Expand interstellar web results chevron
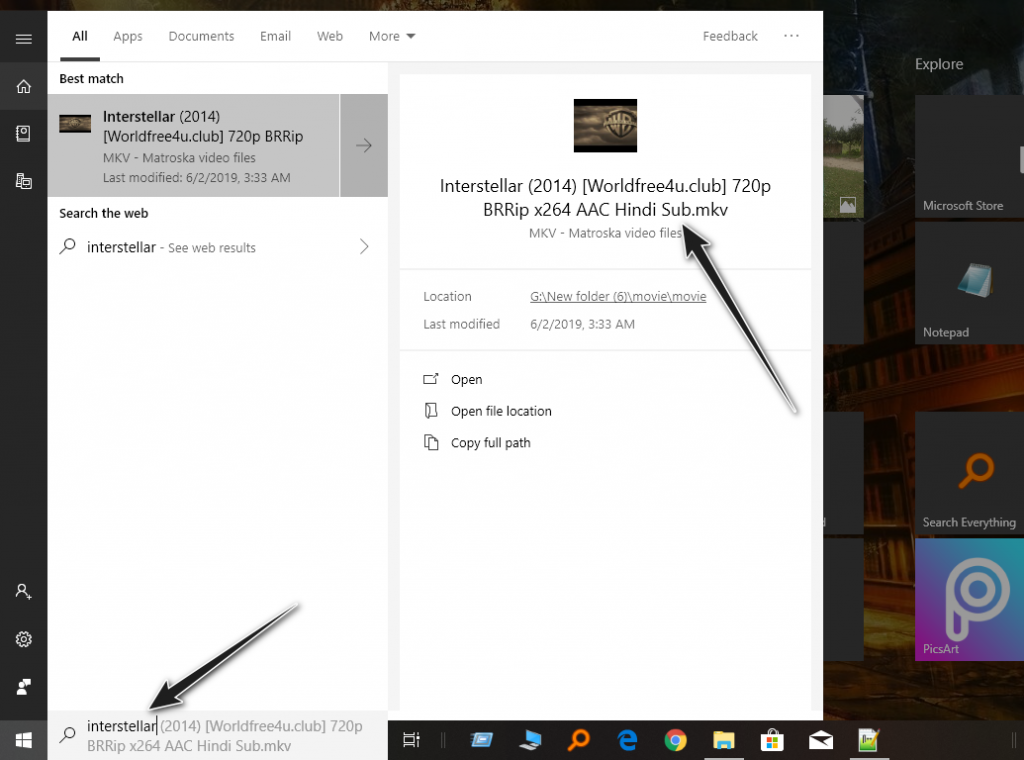 (x=364, y=246)
